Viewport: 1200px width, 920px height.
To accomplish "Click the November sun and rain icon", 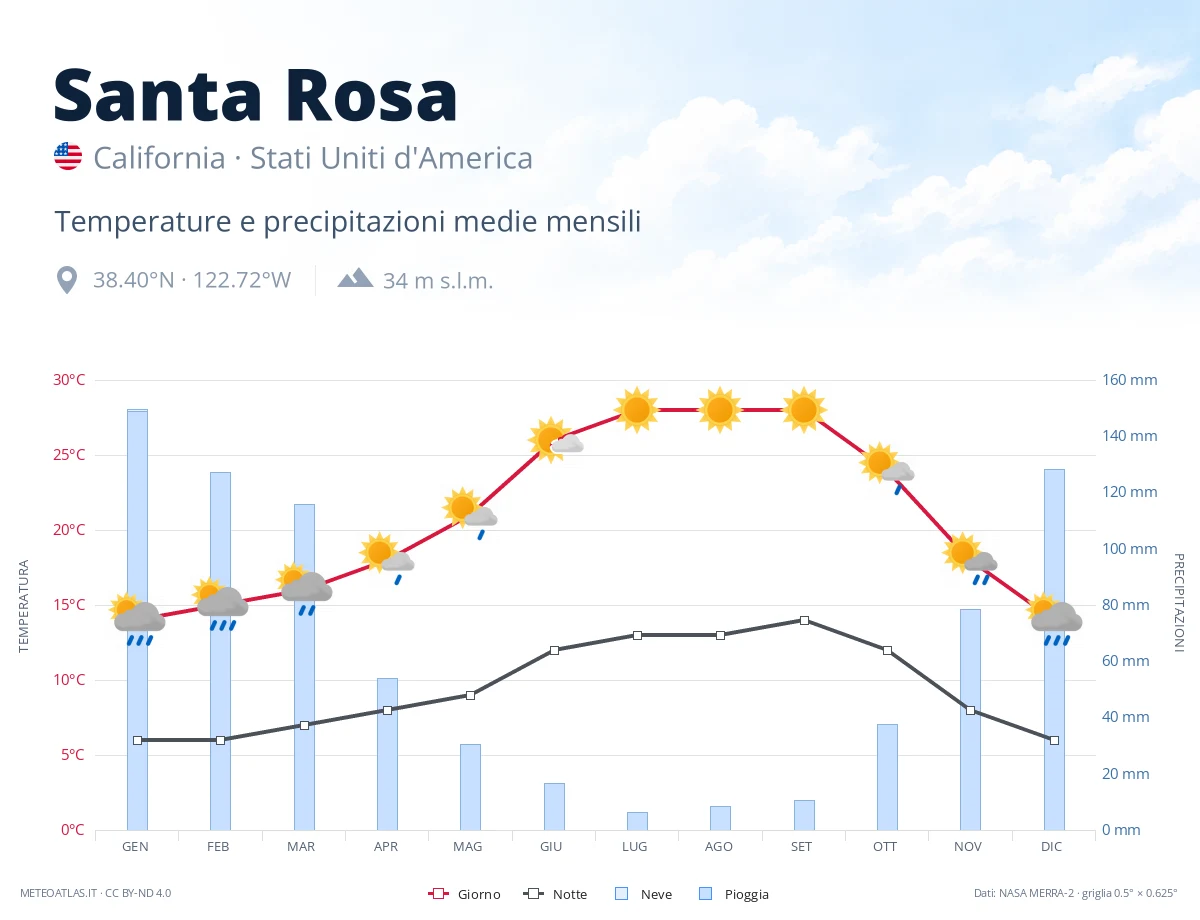I will tap(970, 558).
